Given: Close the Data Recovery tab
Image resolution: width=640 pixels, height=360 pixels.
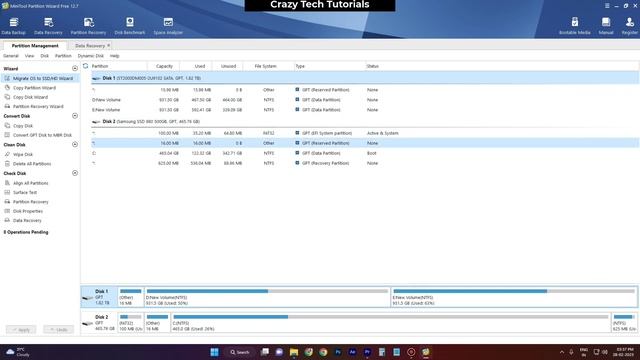Looking at the screenshot, I should pos(109,45).
